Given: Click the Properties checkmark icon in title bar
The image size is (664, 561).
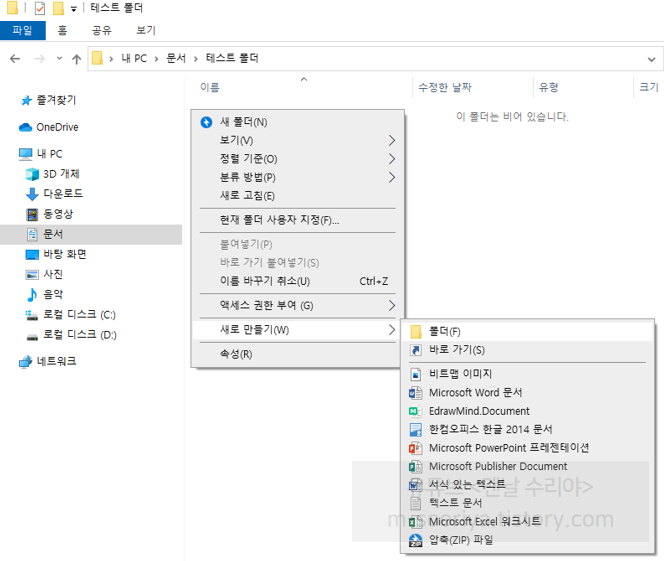Looking at the screenshot, I should [x=39, y=8].
